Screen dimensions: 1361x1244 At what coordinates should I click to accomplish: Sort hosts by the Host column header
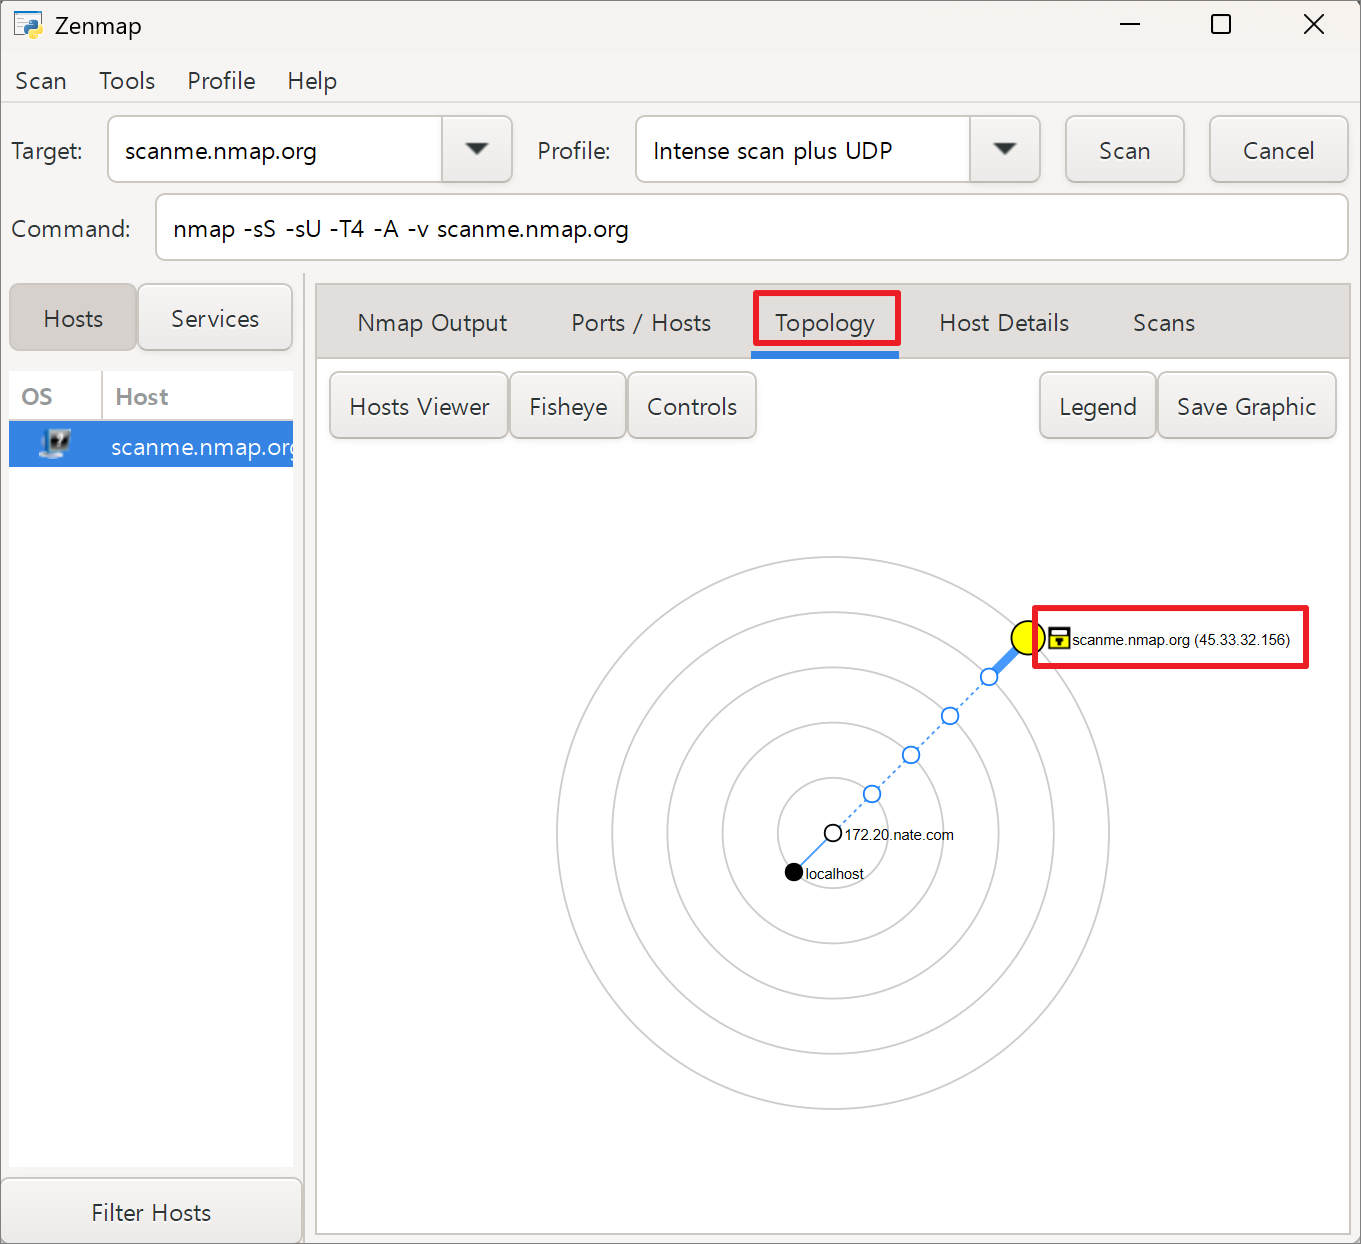197,396
